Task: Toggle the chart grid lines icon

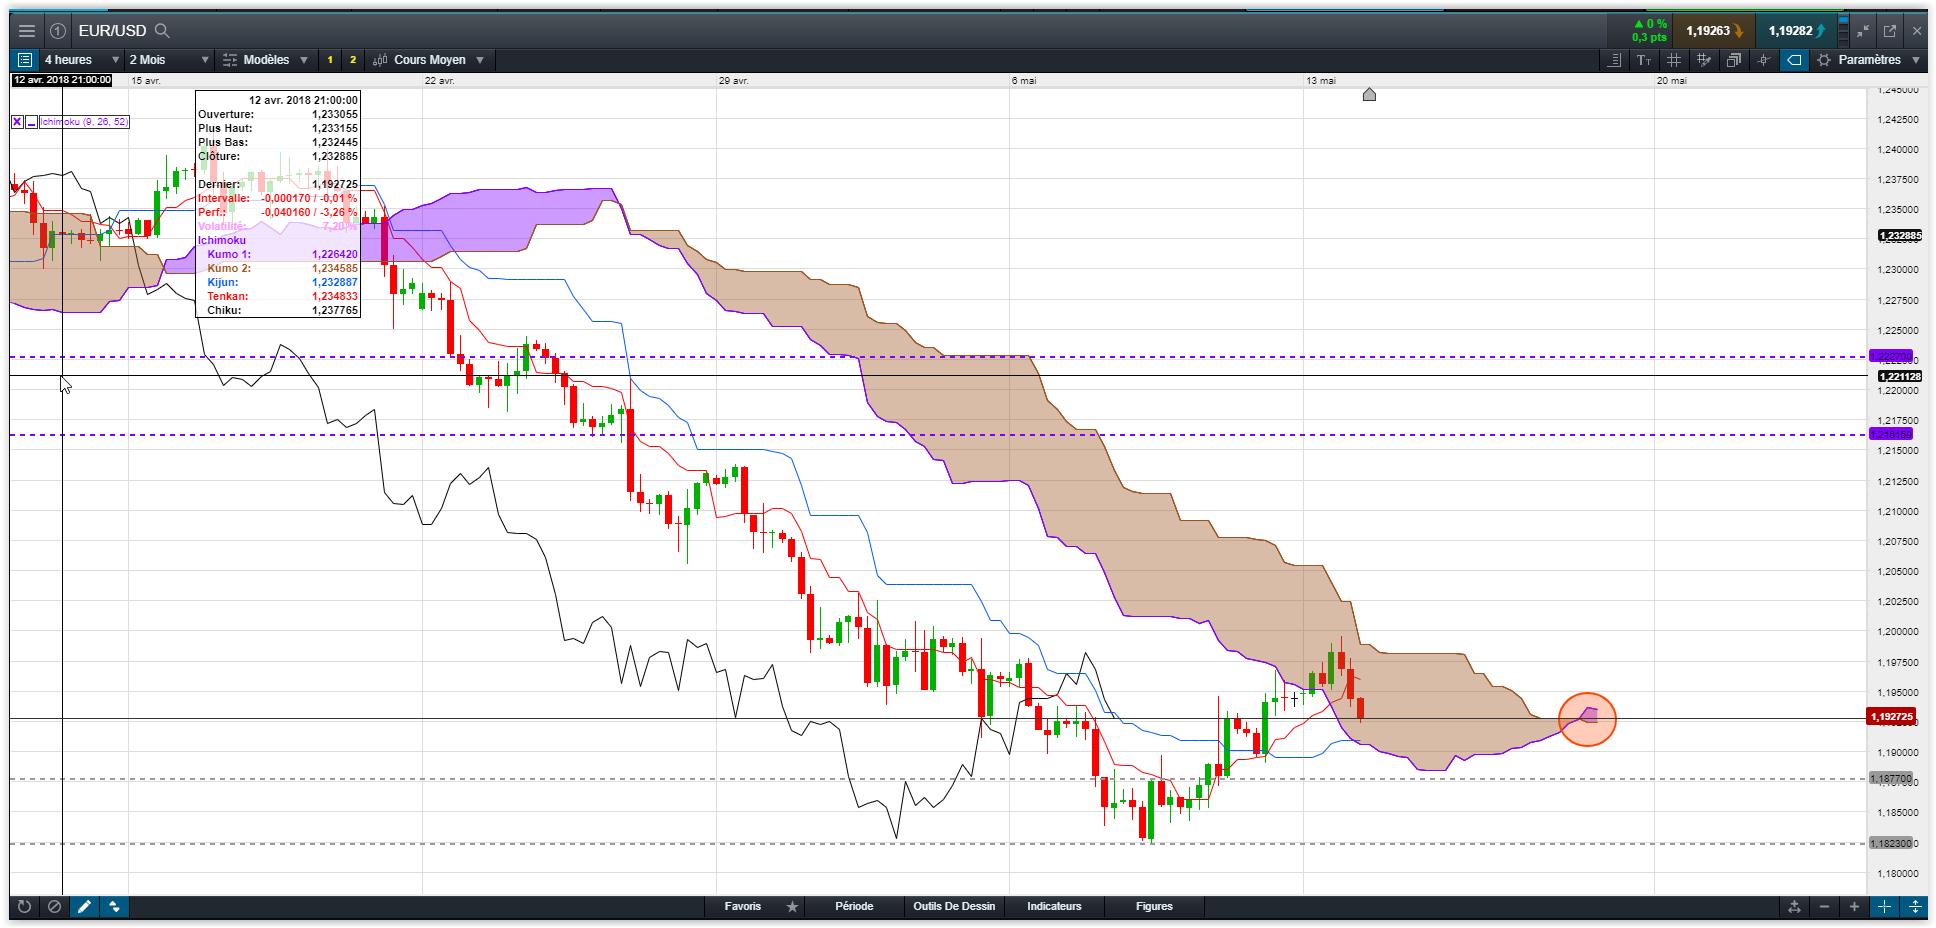Action: point(1674,60)
